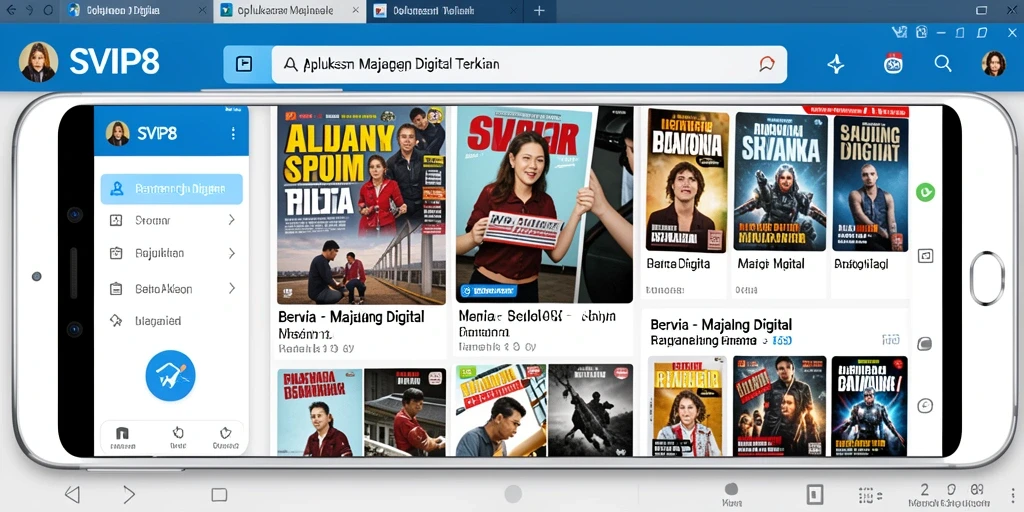Click the rounded grey icon on right edge
The height and width of the screenshot is (512, 1024).
coord(925,344)
